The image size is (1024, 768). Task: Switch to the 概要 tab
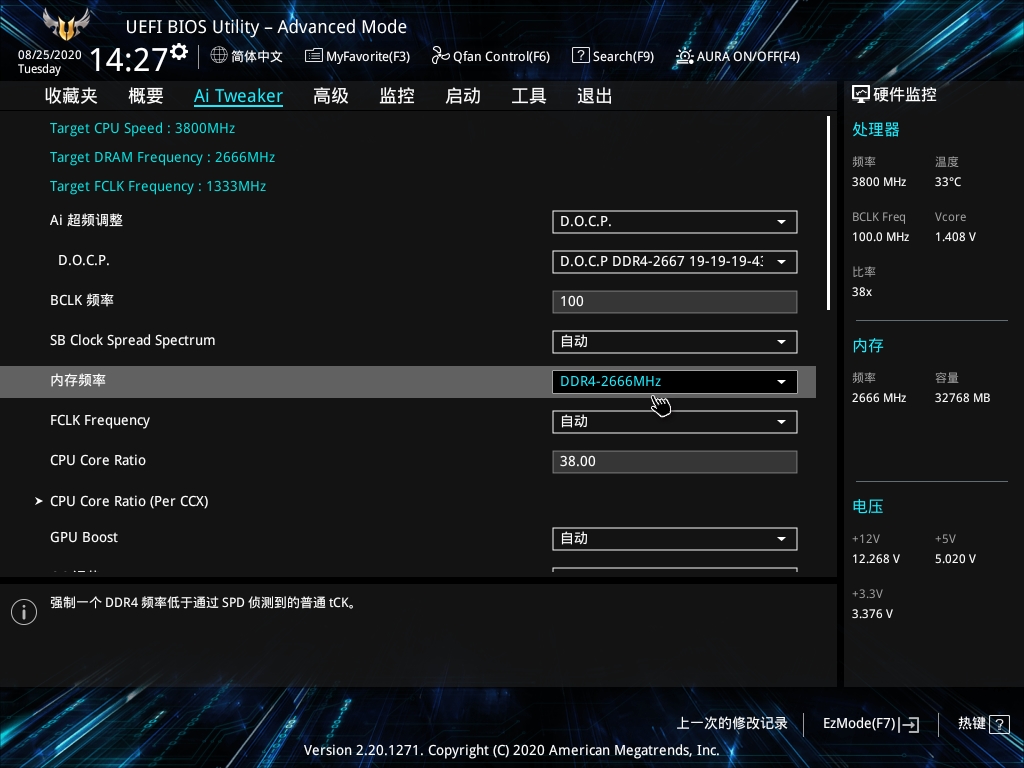click(x=146, y=96)
